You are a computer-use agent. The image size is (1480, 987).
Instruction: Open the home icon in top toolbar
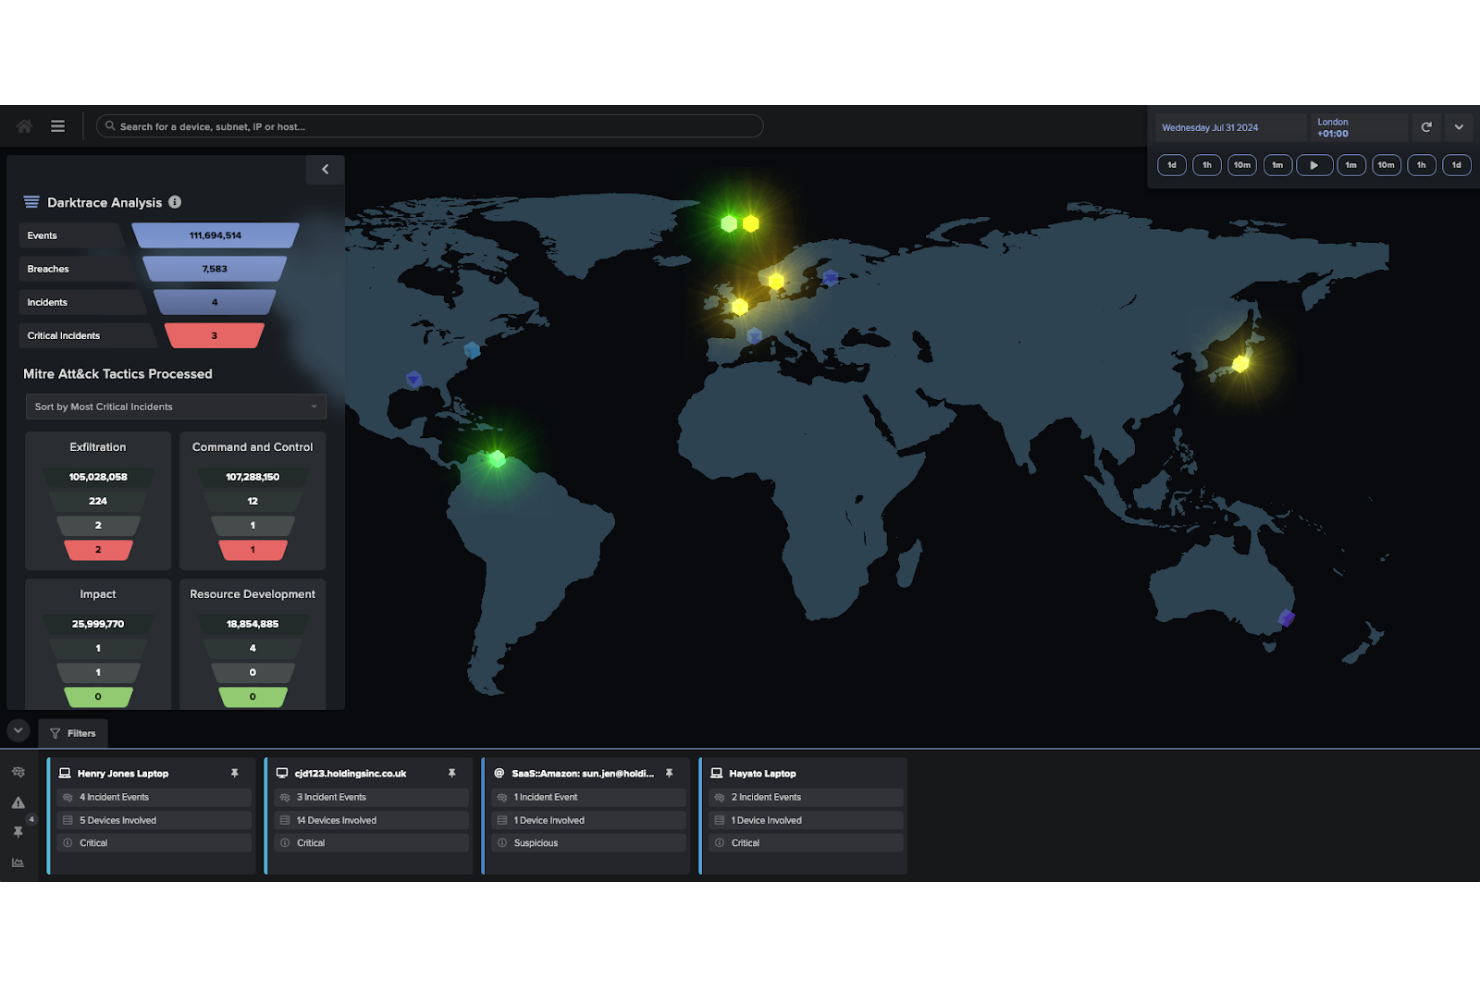click(22, 126)
